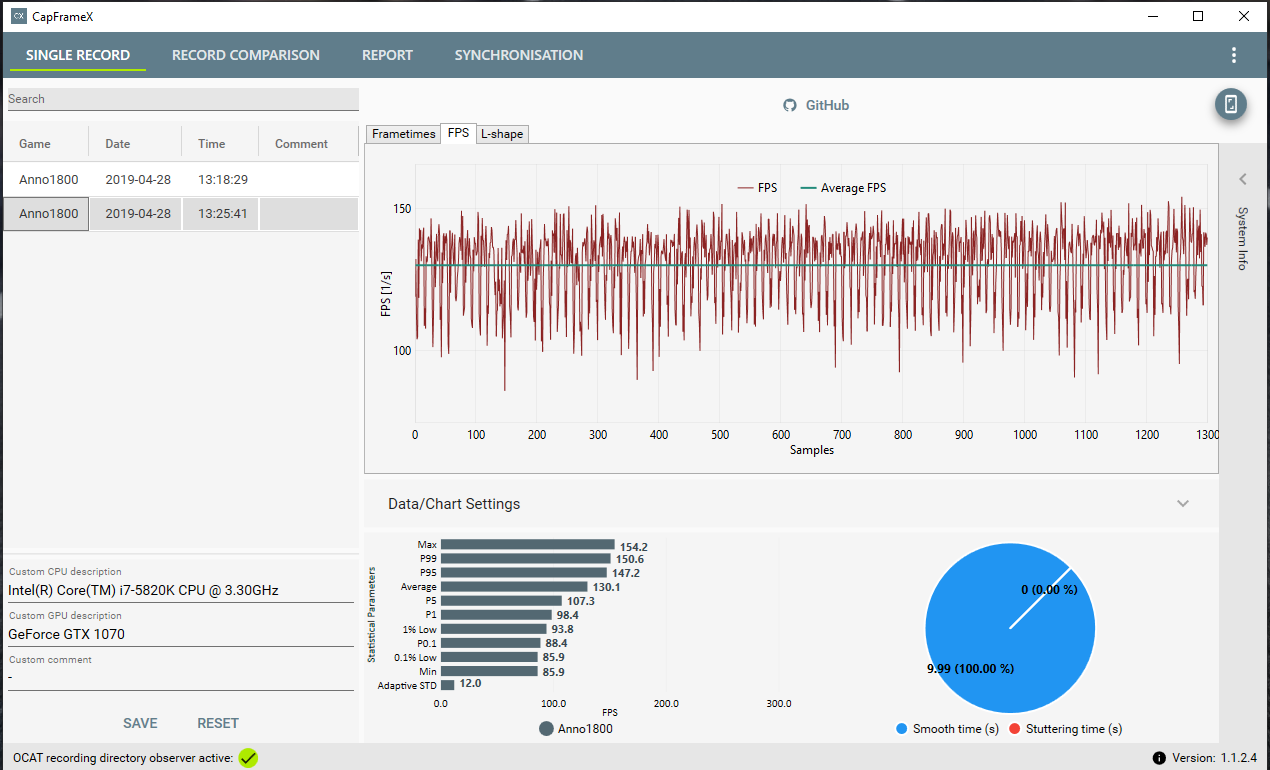
Task: Click the SAVE button
Action: click(x=140, y=723)
